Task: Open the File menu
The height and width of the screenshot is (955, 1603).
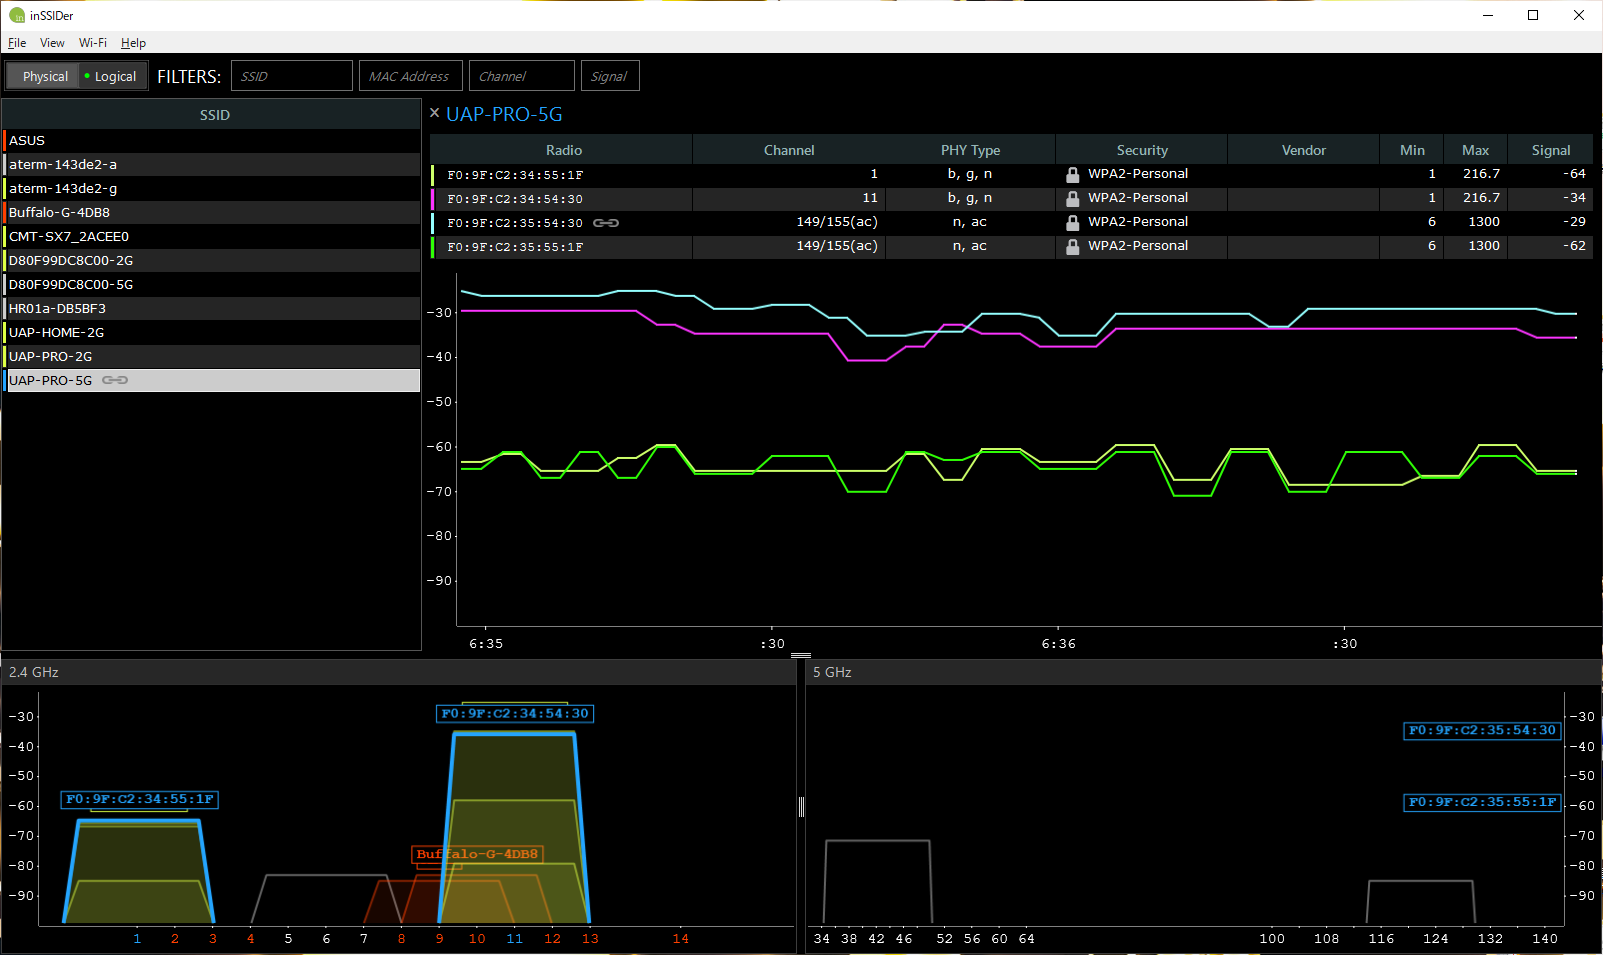Action: pos(17,43)
